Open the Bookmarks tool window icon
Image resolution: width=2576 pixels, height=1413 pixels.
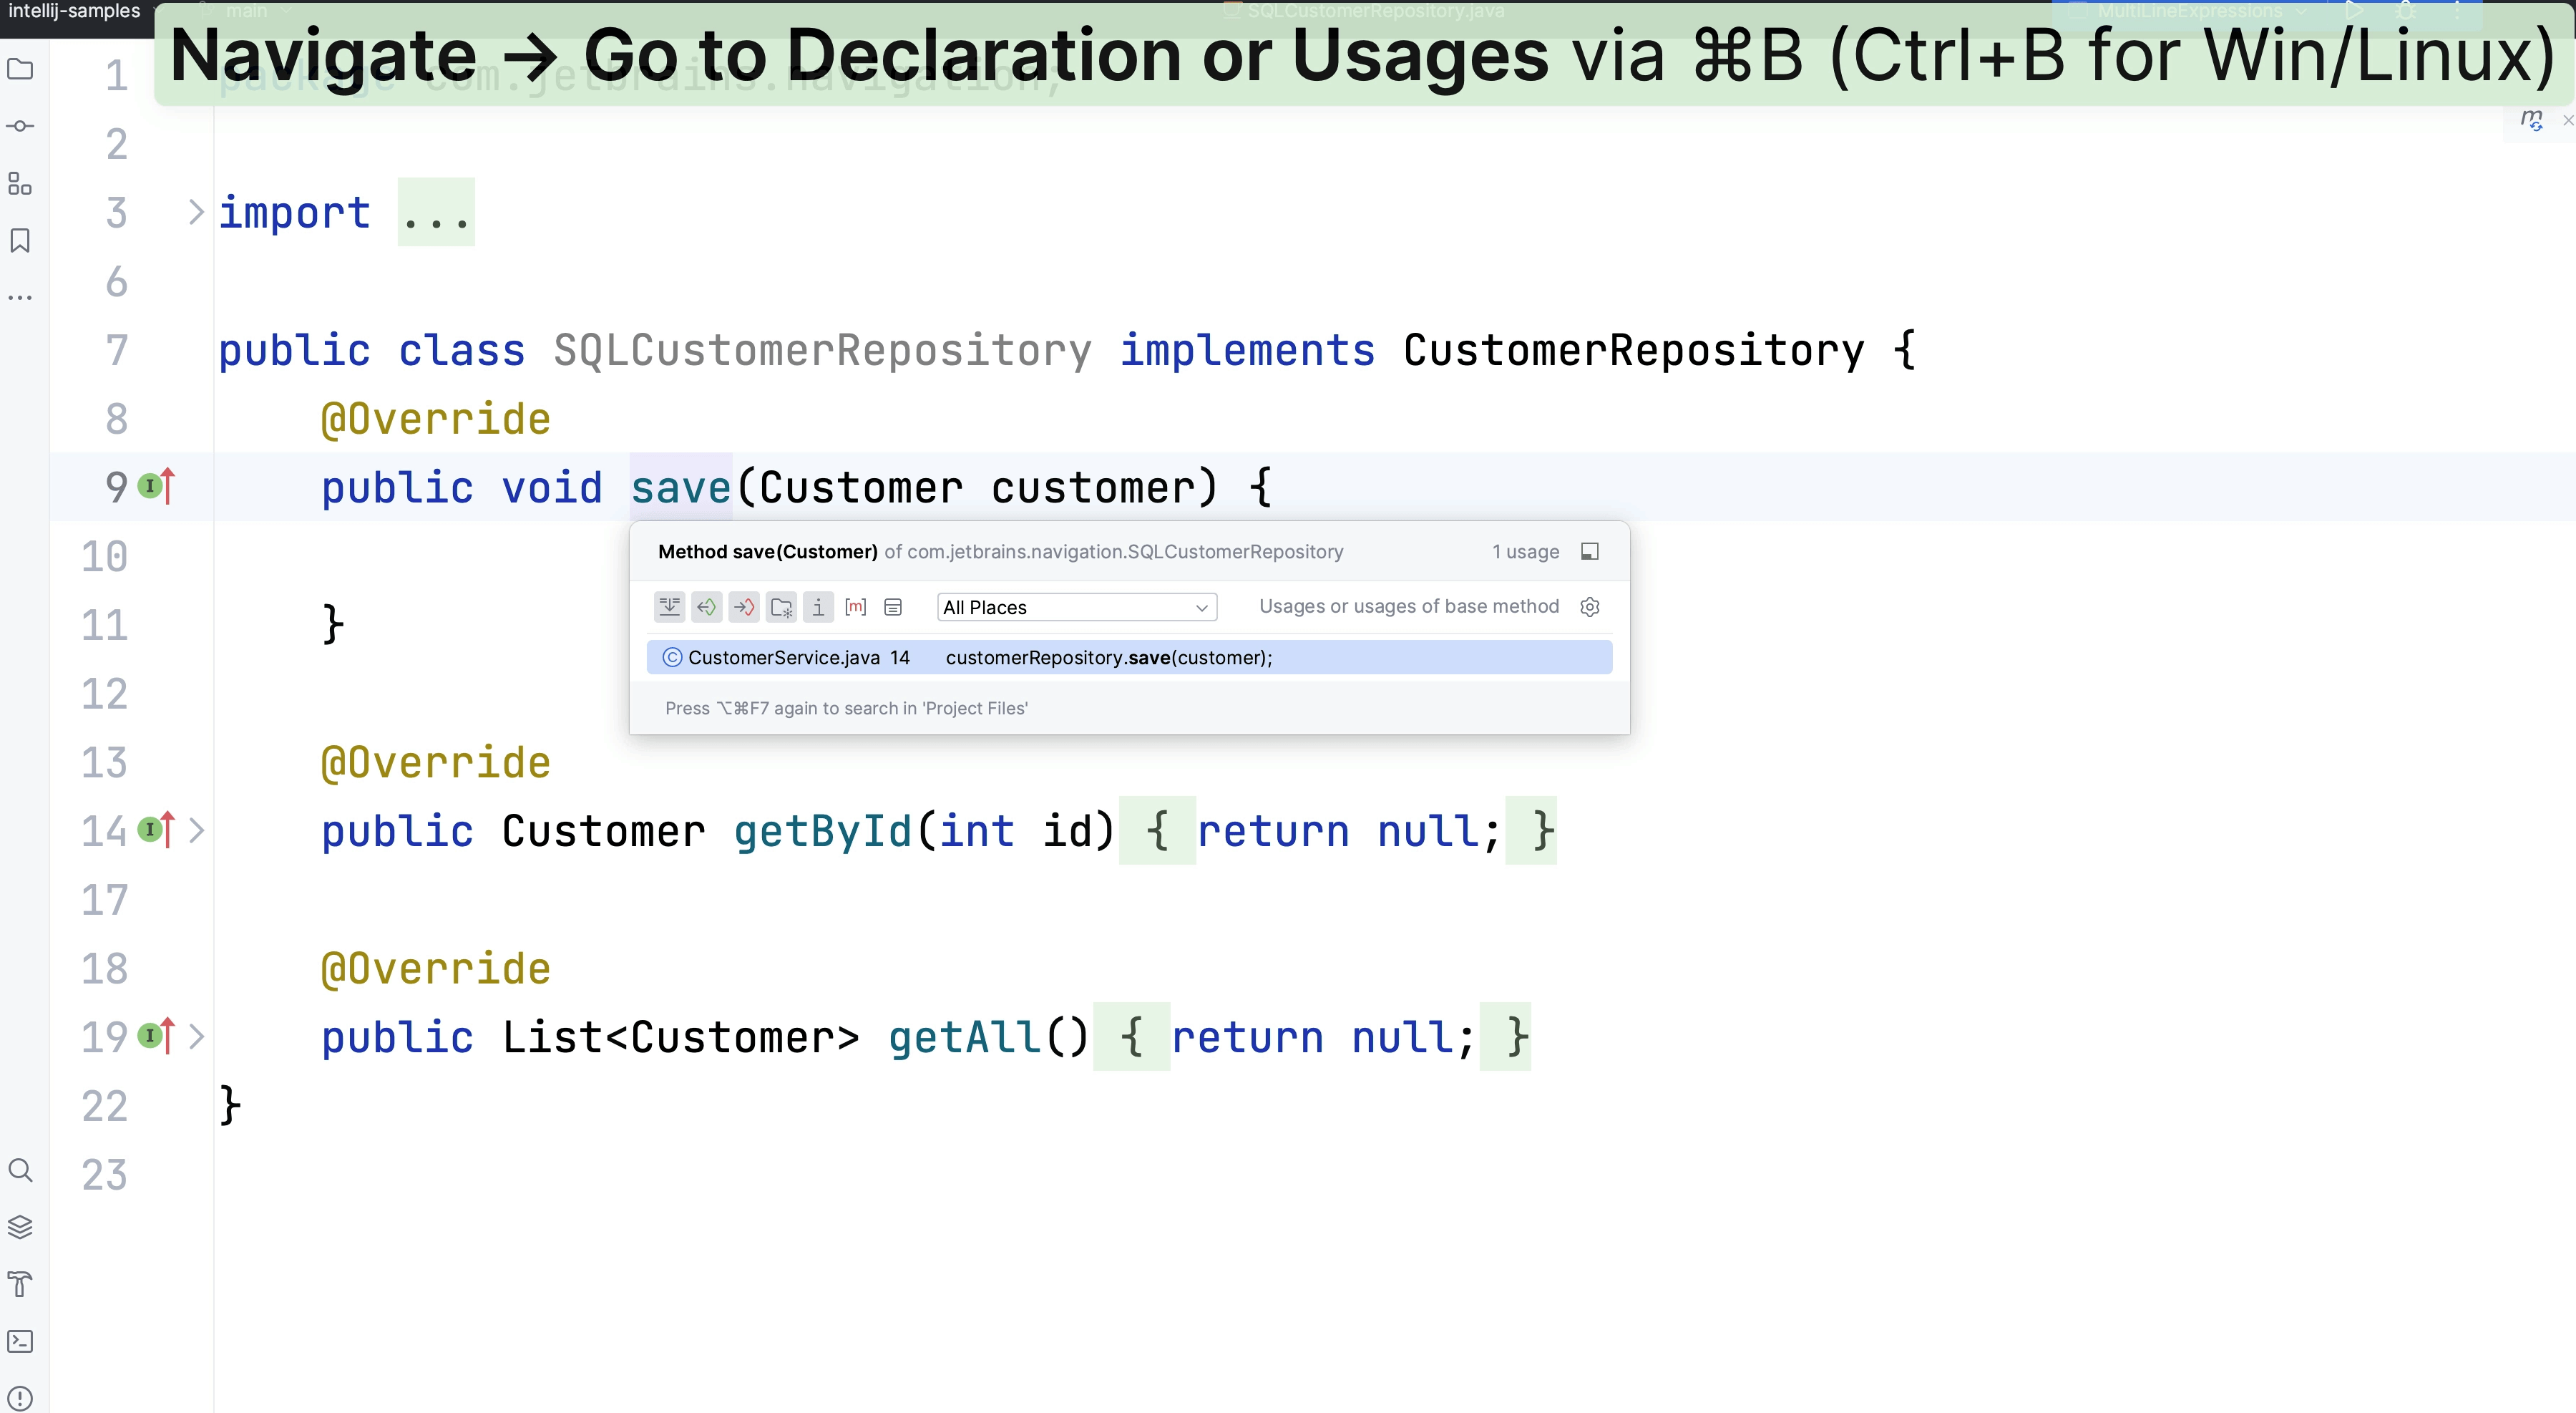pyautogui.click(x=21, y=241)
